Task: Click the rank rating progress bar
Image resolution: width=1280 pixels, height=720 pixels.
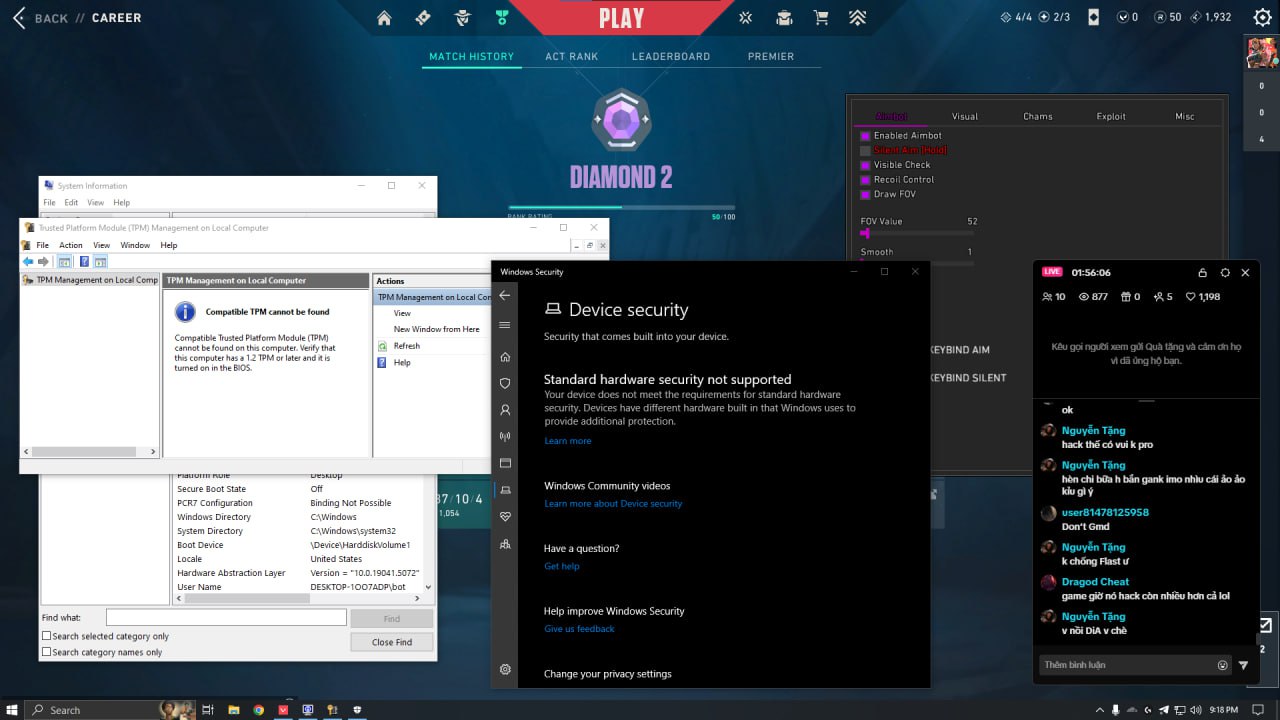Action: pyautogui.click(x=621, y=207)
